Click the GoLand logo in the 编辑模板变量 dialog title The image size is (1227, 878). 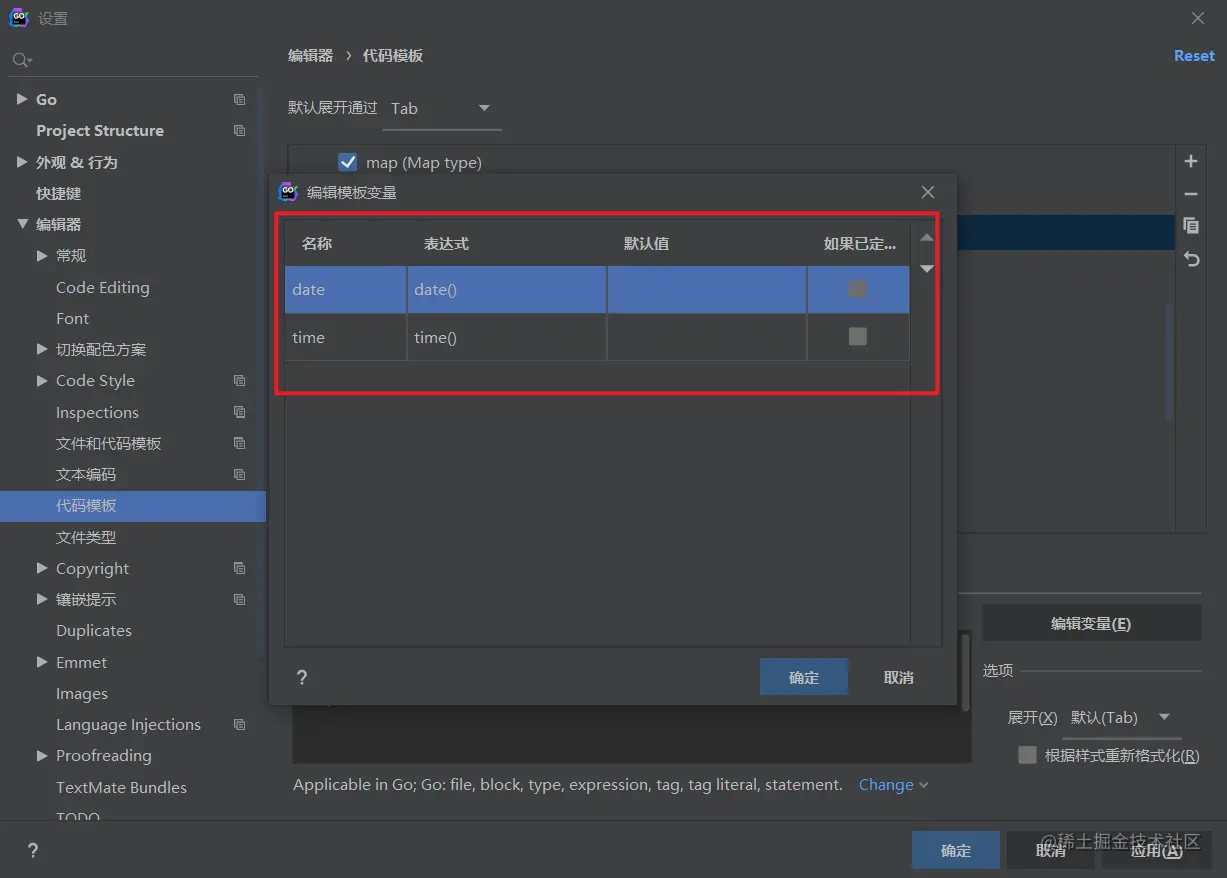pos(288,192)
